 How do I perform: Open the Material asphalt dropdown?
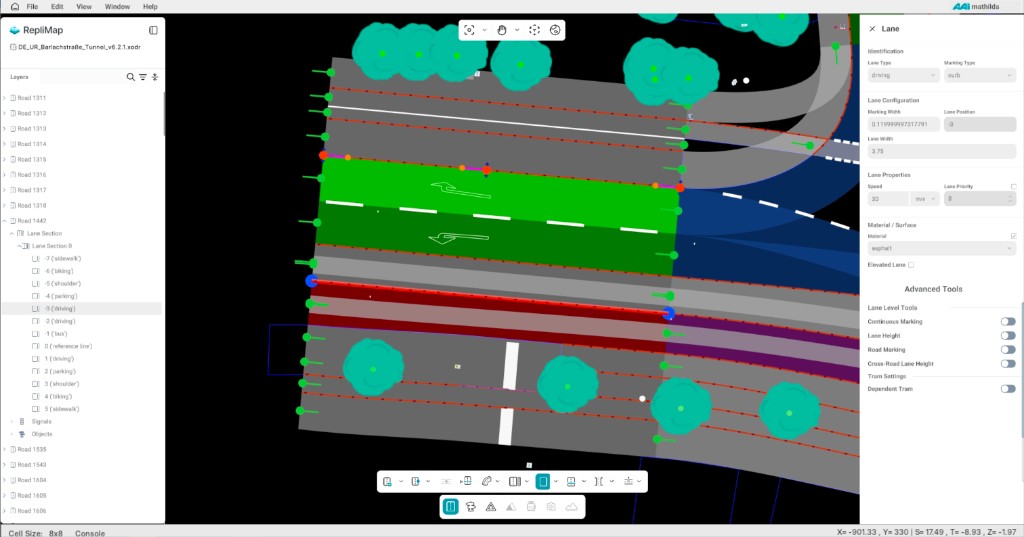coord(942,248)
